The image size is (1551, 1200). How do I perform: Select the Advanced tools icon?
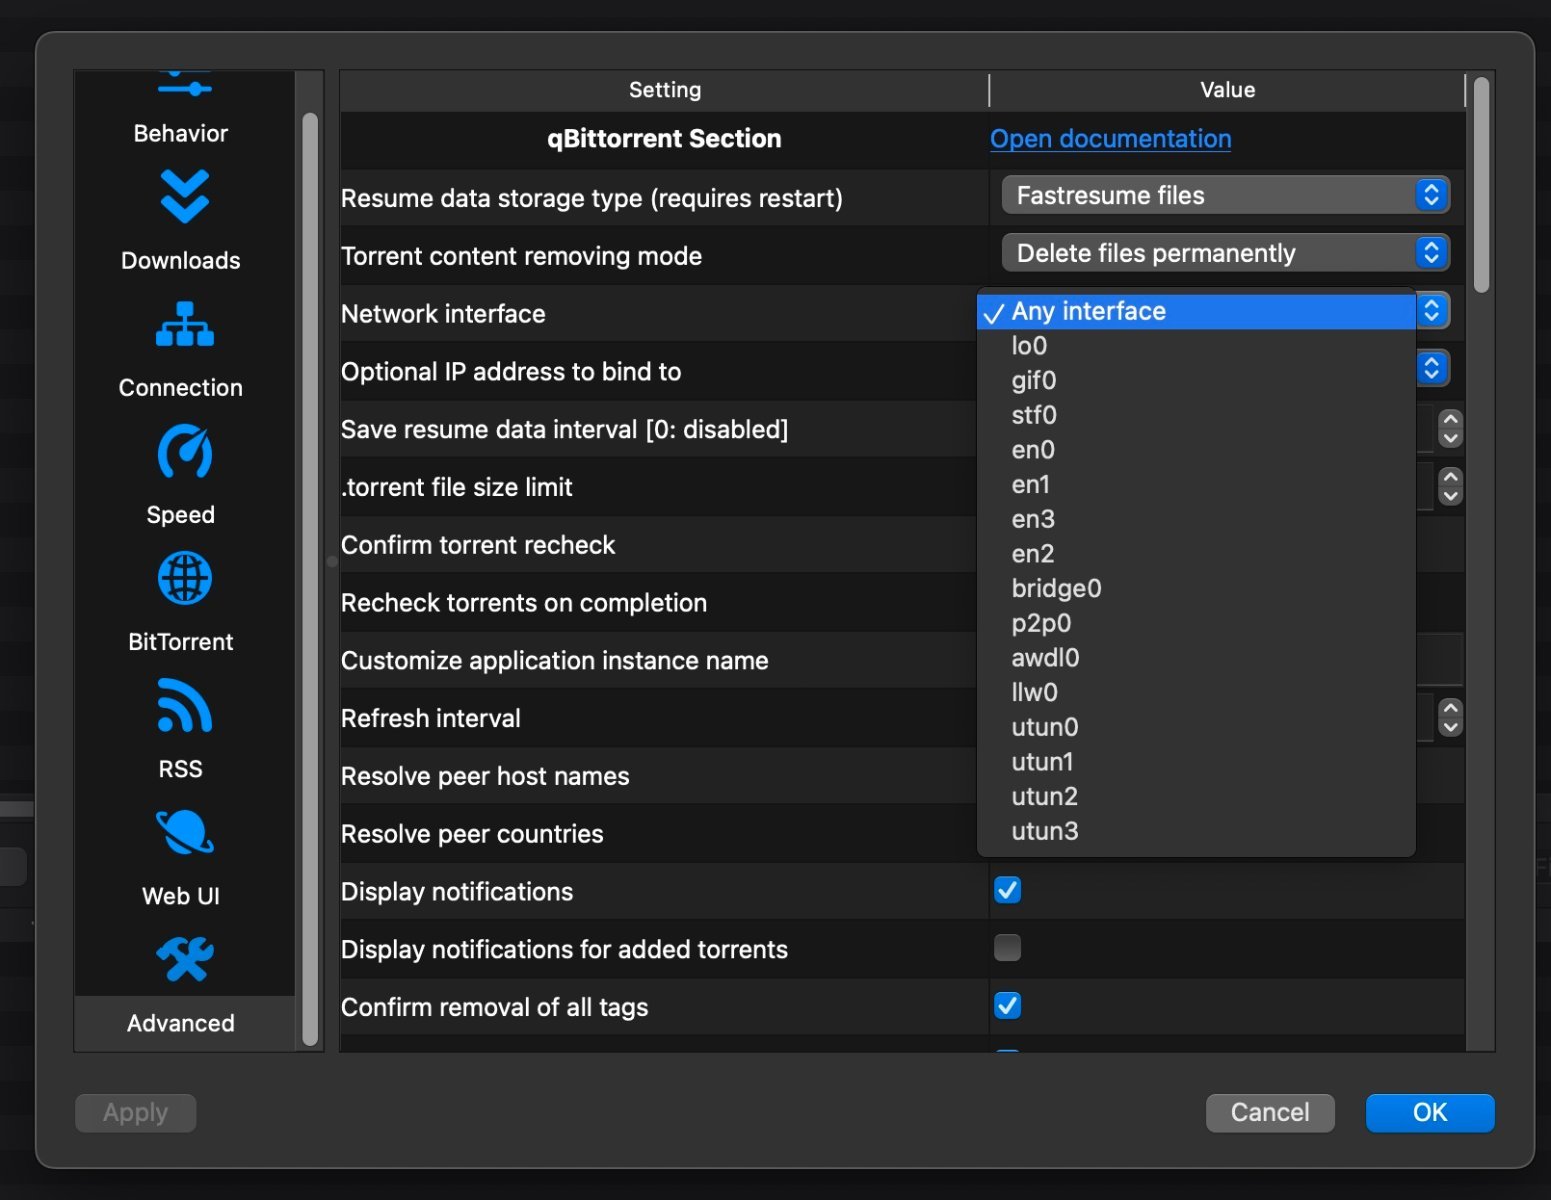184,959
